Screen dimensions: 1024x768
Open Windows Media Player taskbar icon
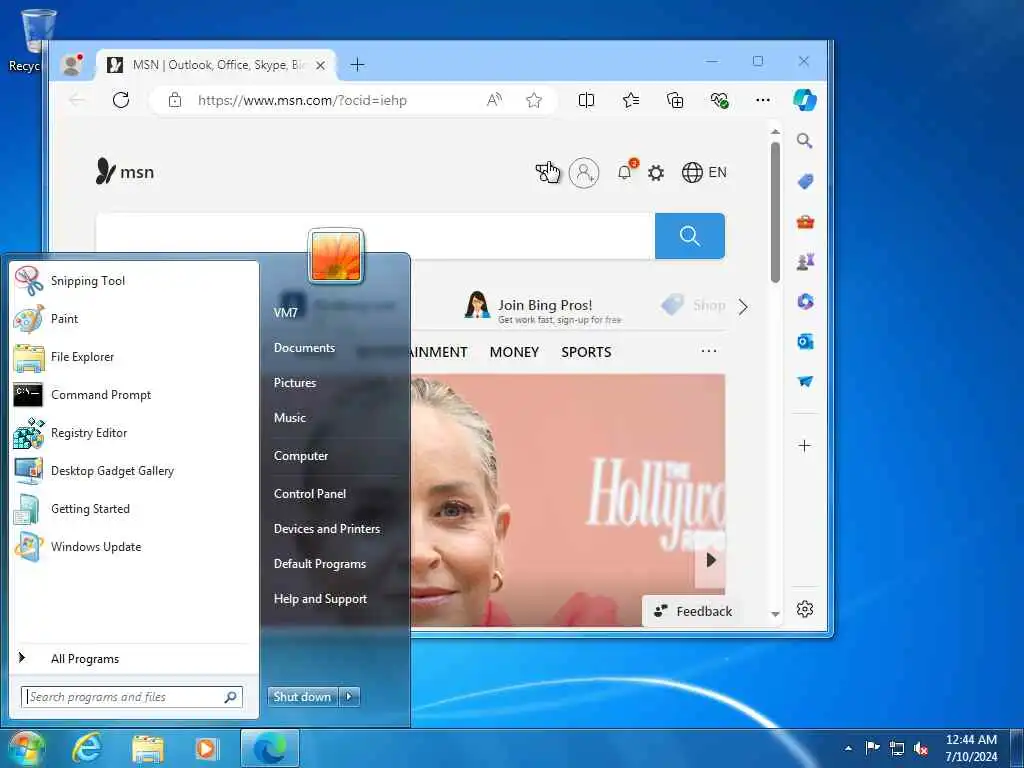coord(206,748)
